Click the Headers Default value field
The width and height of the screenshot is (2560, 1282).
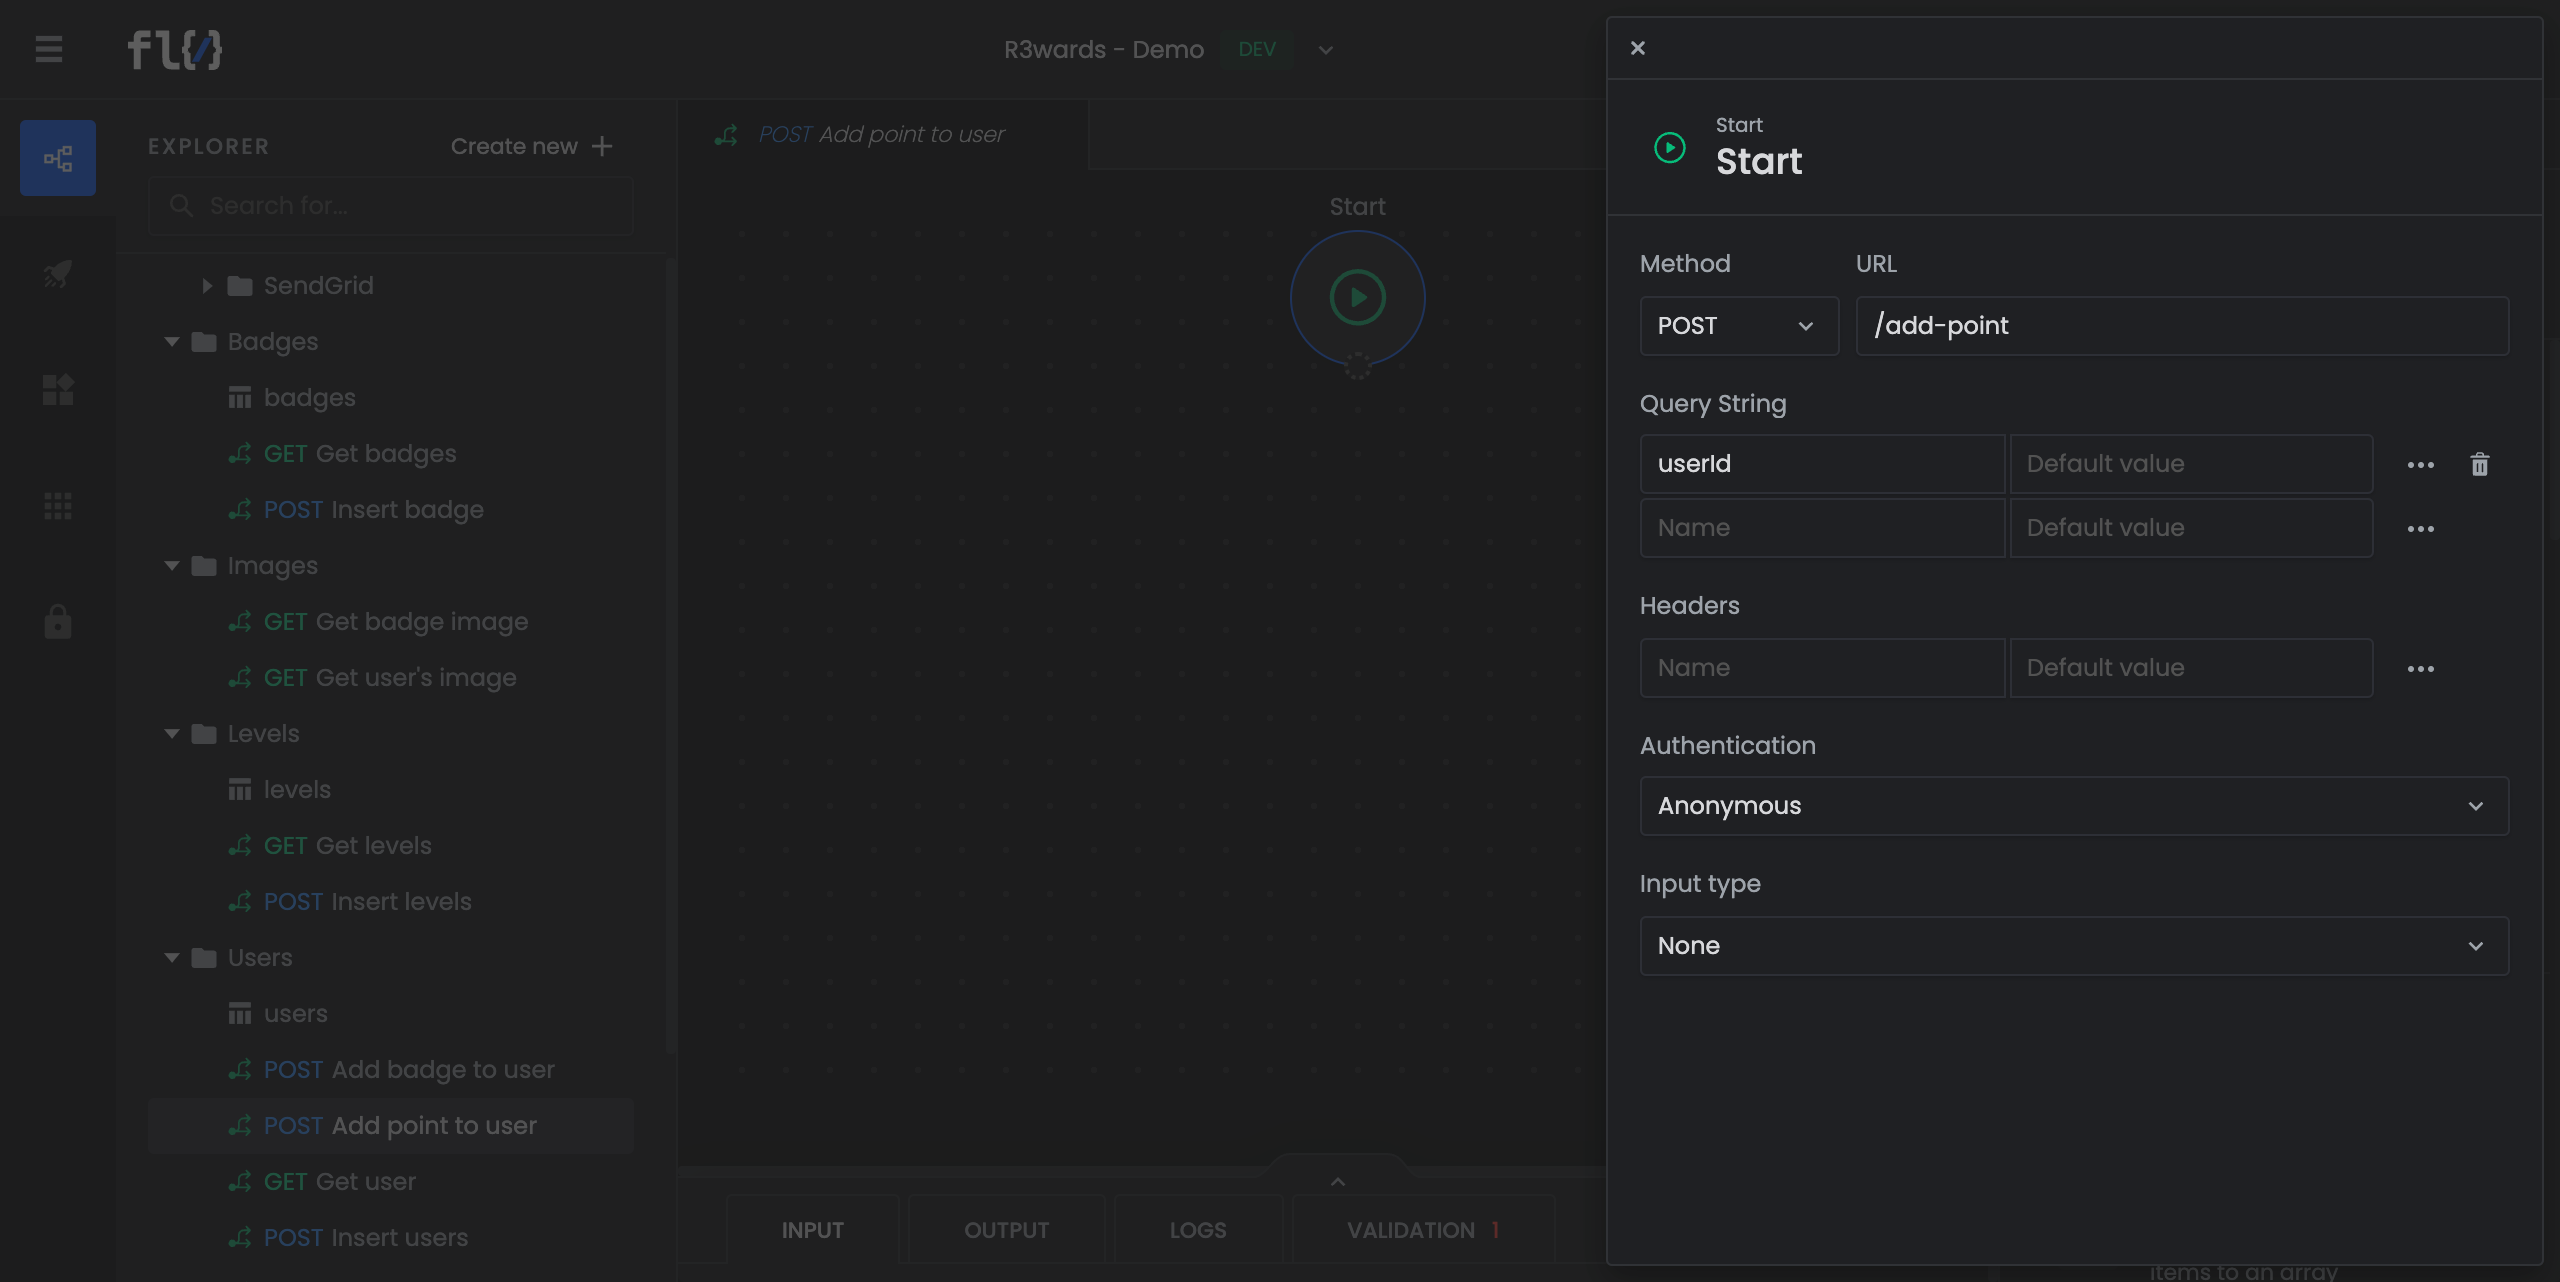2191,668
